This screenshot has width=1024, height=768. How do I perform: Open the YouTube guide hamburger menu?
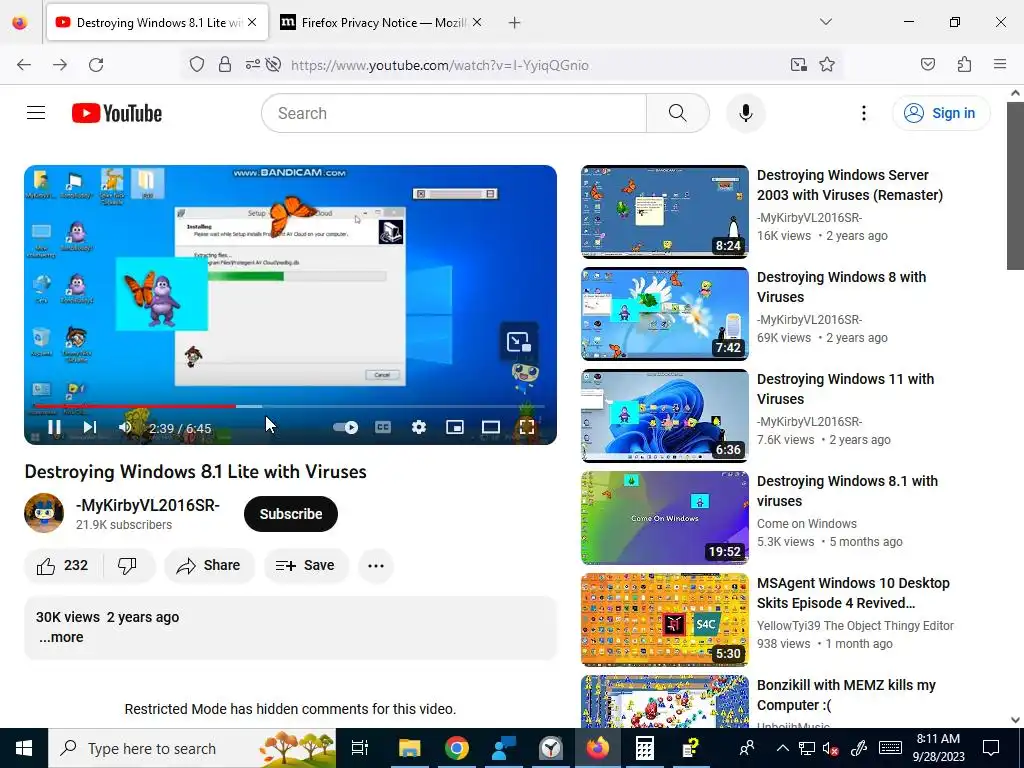tap(36, 113)
